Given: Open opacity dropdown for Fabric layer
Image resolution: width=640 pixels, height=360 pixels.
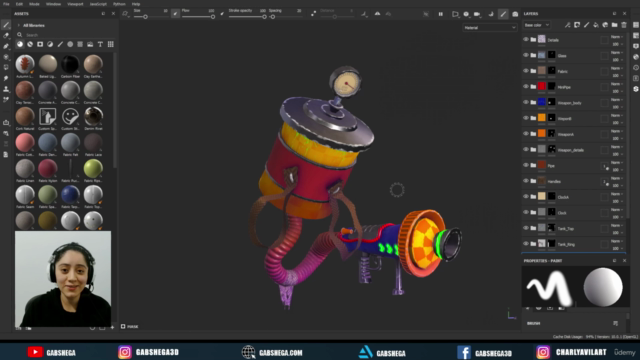Looking at the screenshot, I should click(617, 76).
